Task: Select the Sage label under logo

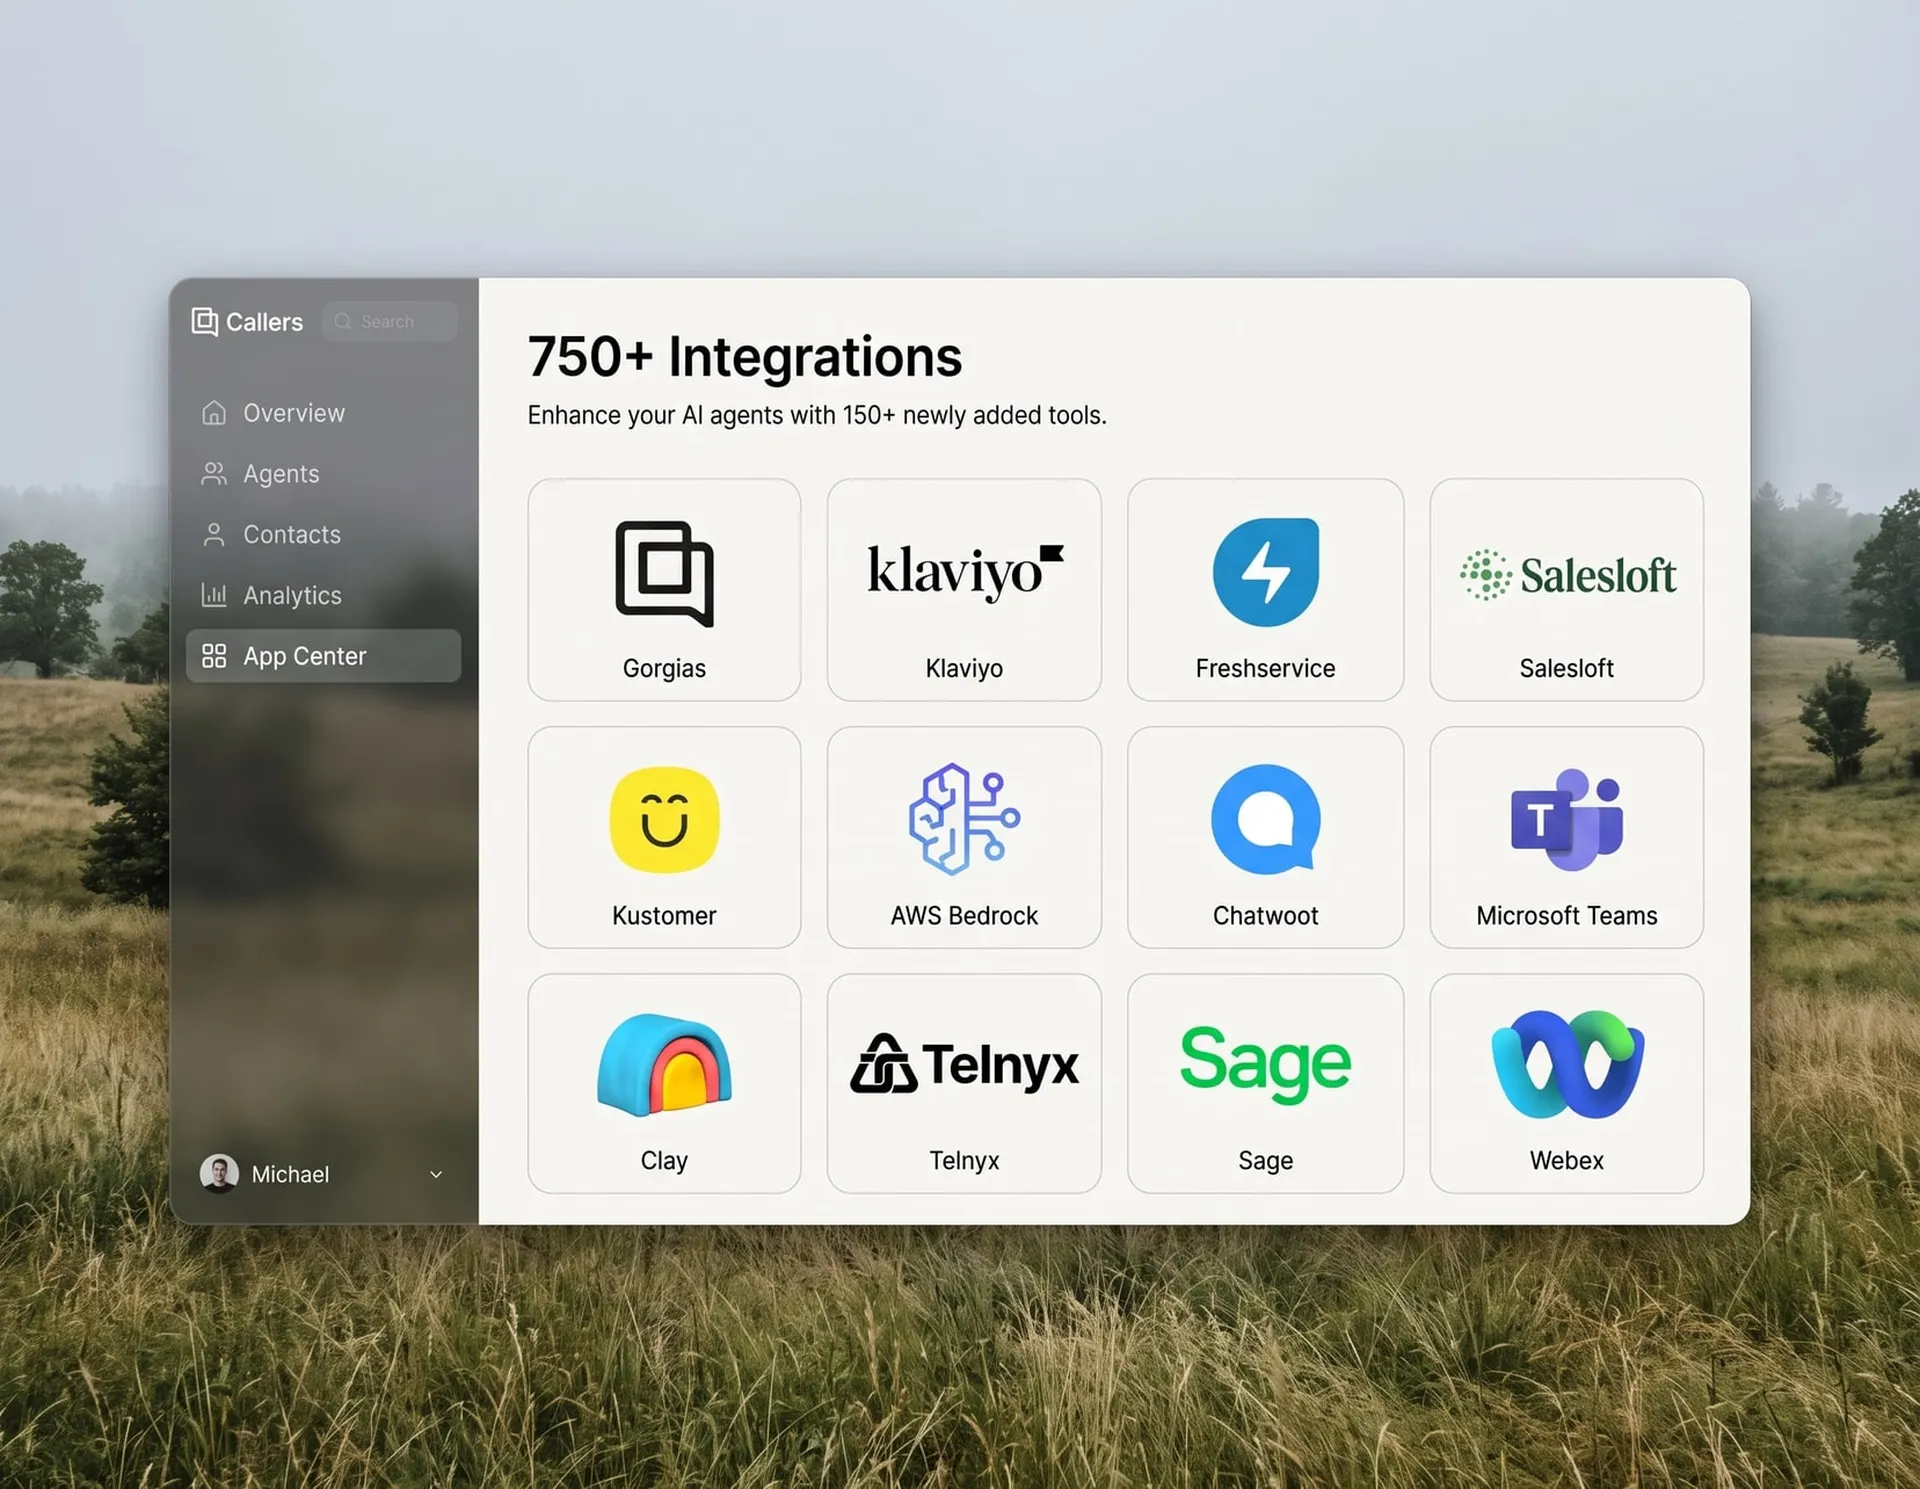Action: pyautogui.click(x=1265, y=1160)
